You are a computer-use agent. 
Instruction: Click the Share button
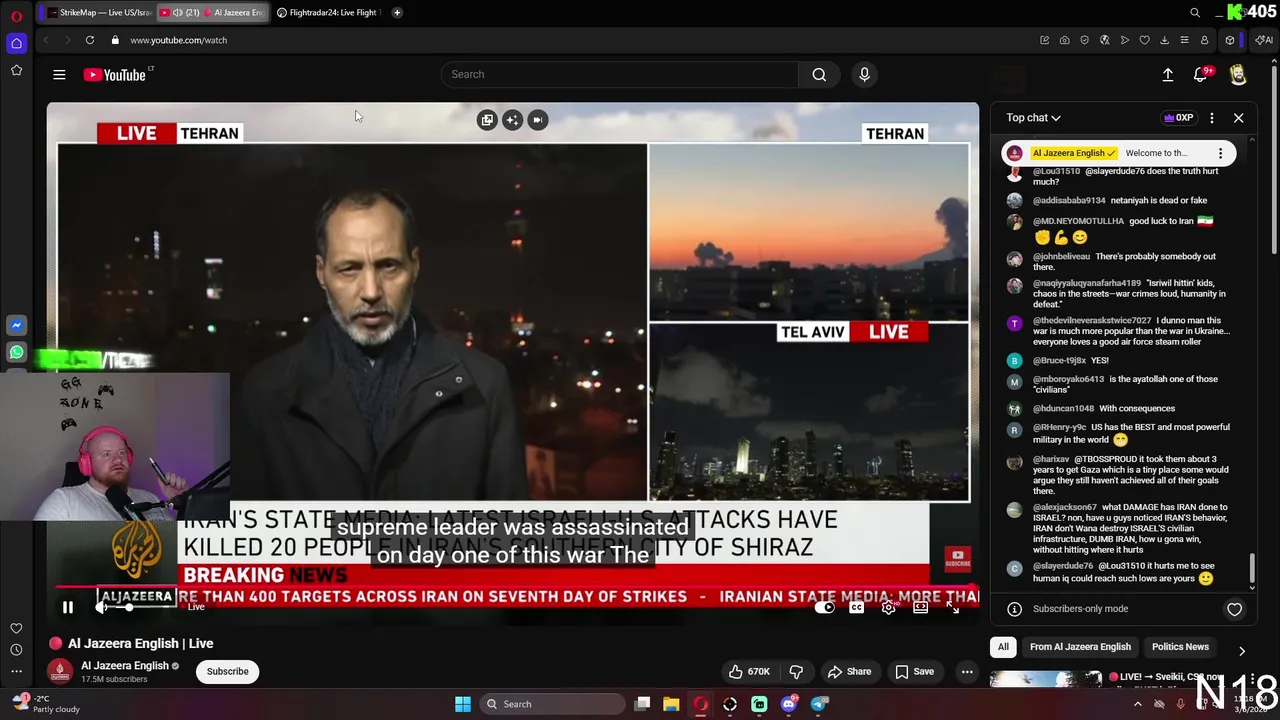pos(849,671)
